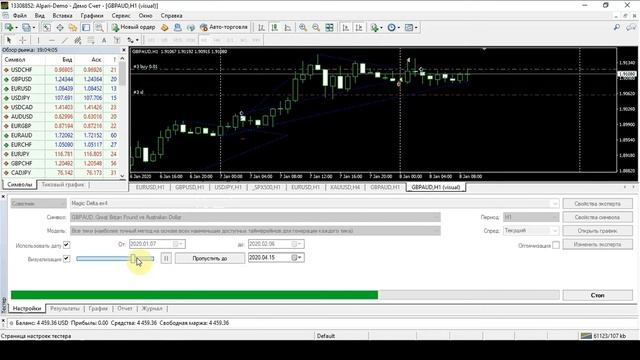640x360 pixels.
Task: Click the visualization speed slider
Action: [115, 258]
